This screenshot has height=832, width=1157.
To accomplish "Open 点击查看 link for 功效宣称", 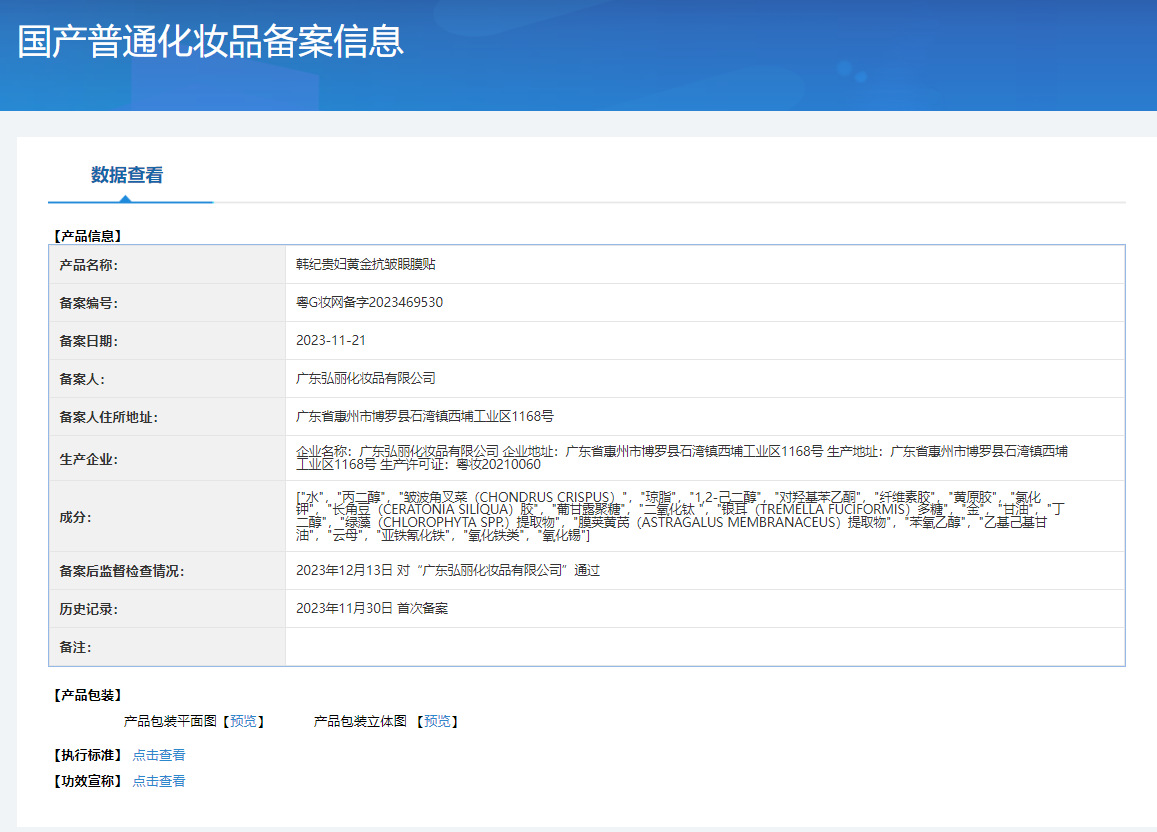I will pos(159,781).
